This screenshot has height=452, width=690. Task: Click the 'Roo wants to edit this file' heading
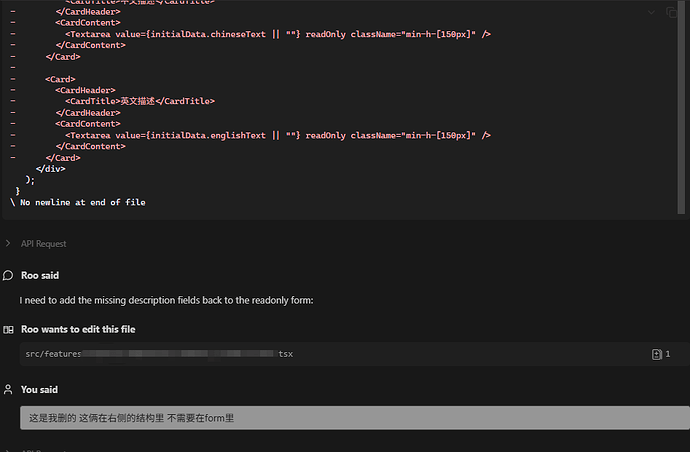[x=78, y=329]
